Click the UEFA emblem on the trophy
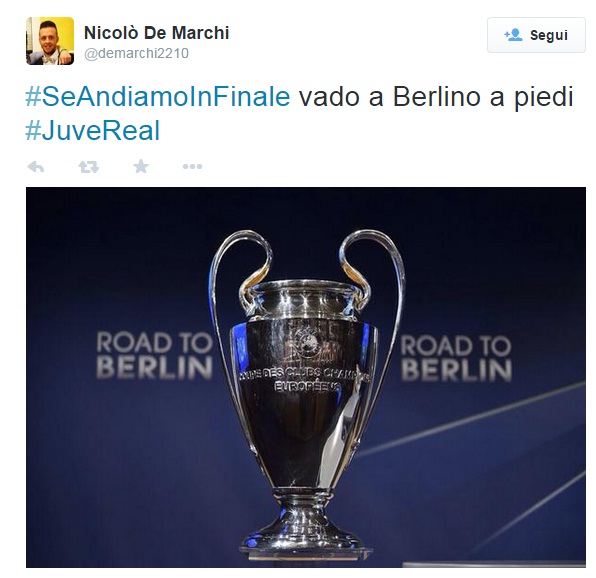This screenshot has width=596, height=578. pyautogui.click(x=307, y=340)
